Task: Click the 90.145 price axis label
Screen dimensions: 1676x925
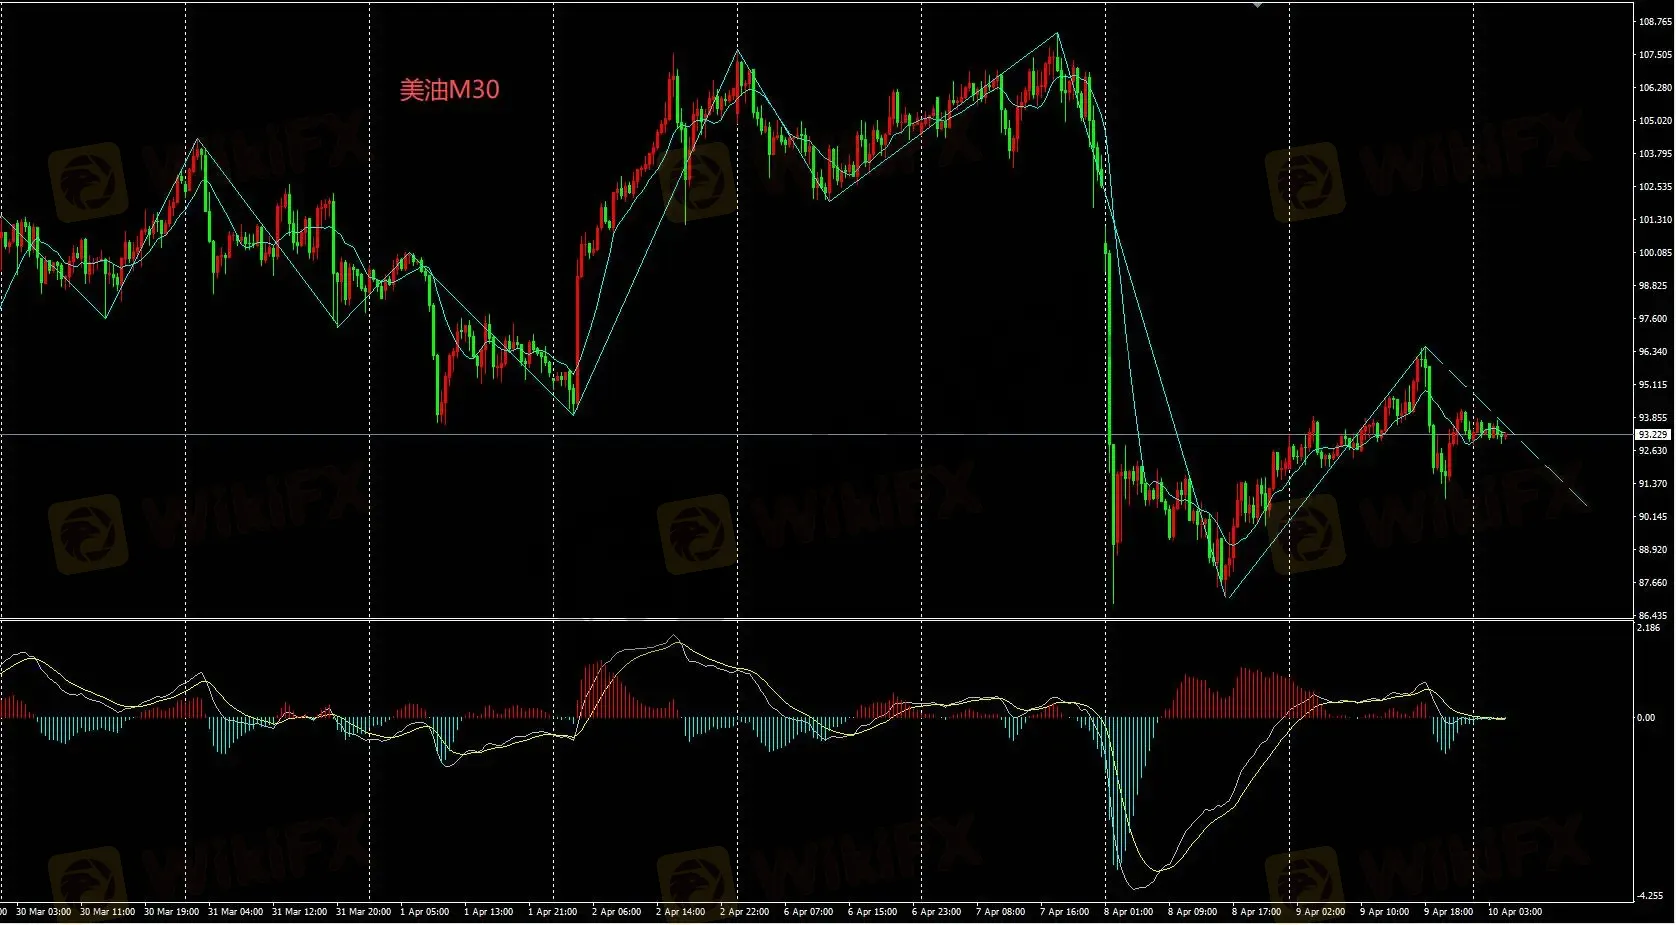Action: point(1655,517)
